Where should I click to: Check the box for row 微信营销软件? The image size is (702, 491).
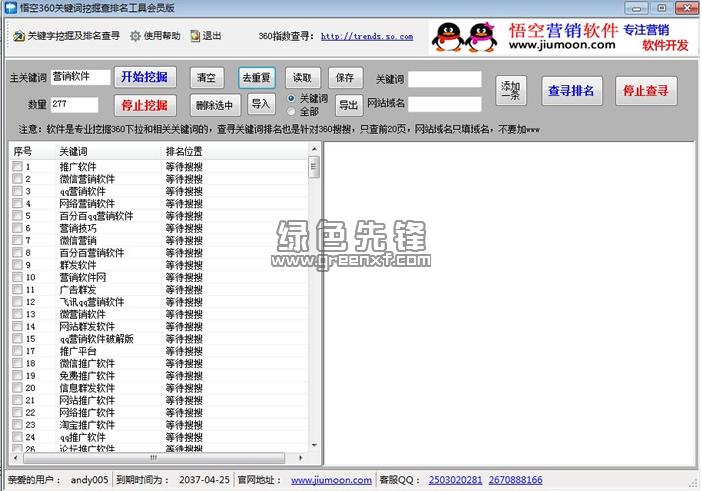[x=17, y=179]
